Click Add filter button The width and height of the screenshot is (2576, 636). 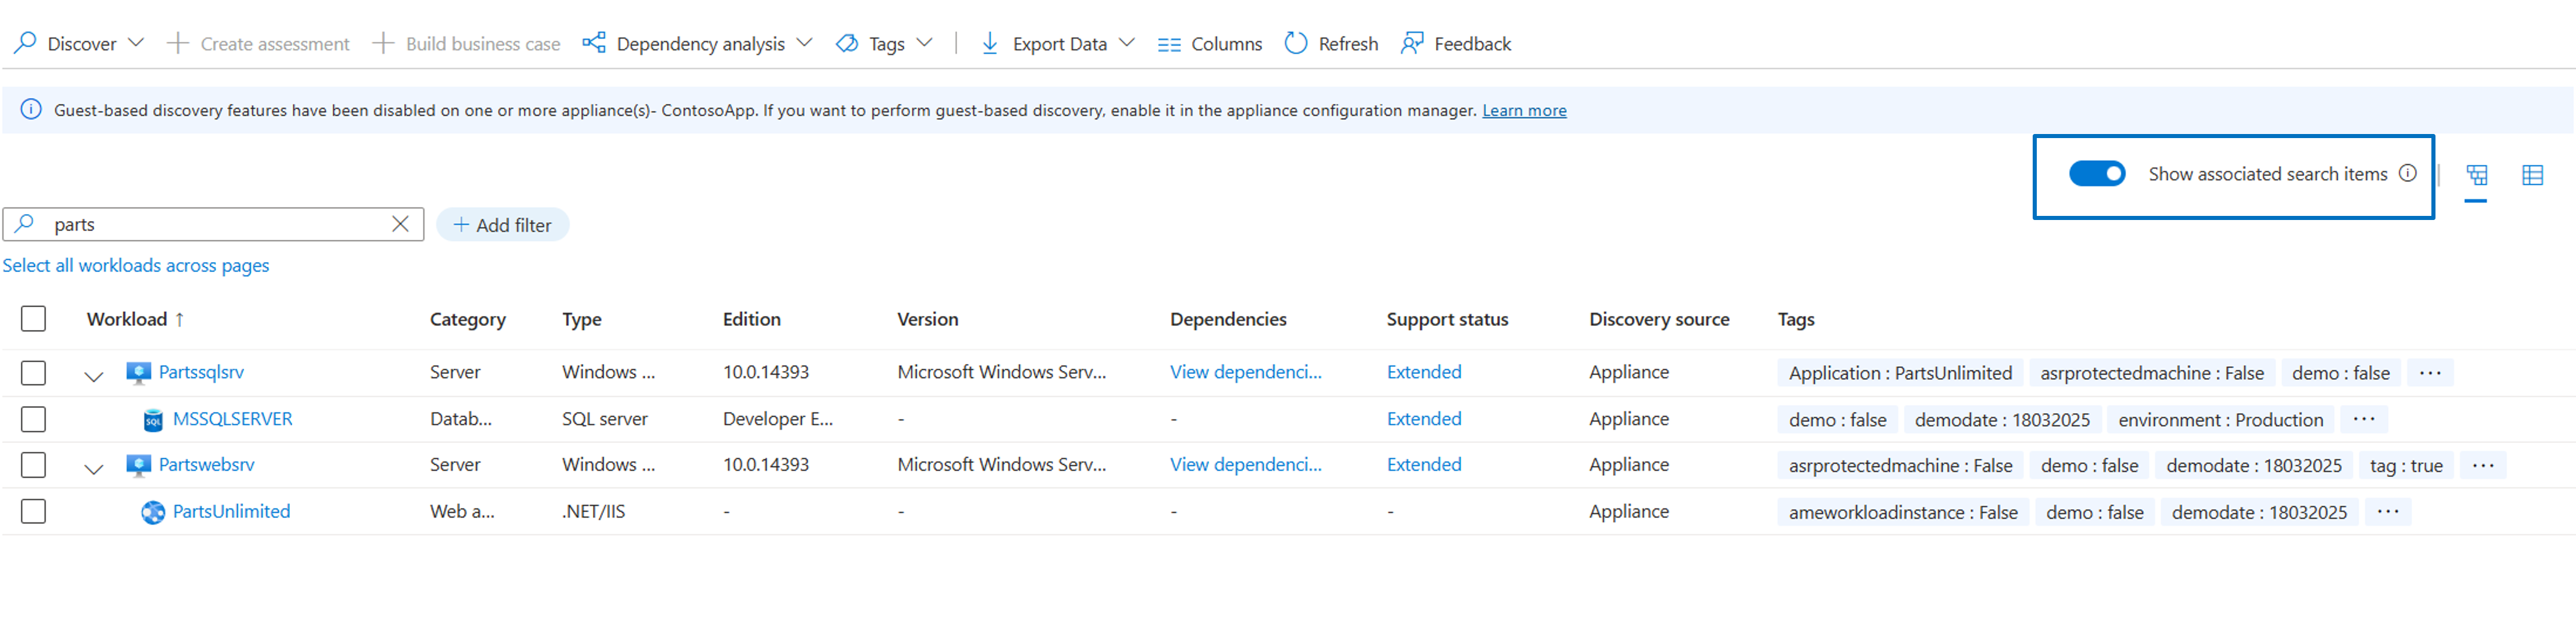point(502,225)
